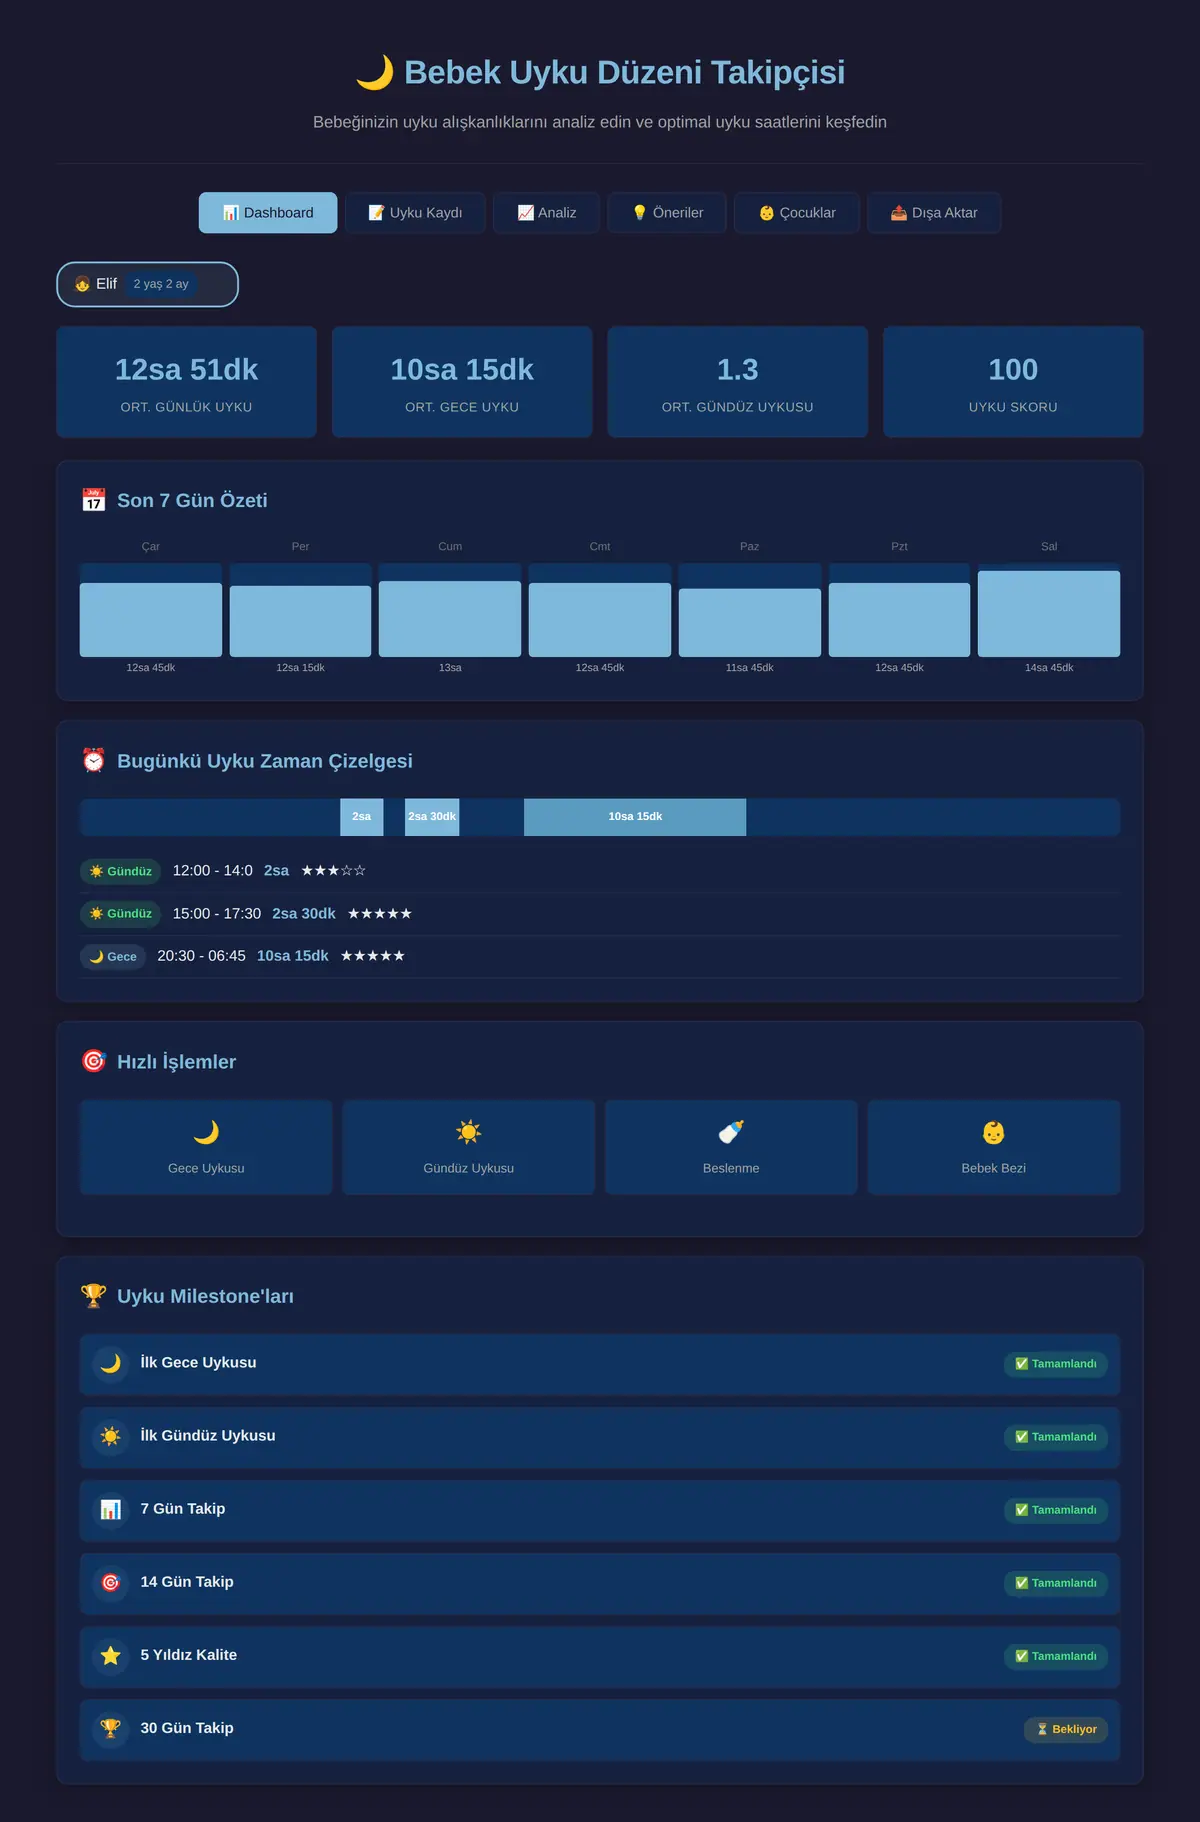Click the star icon of 5 Yıldız Kalite milestone

(x=111, y=1655)
